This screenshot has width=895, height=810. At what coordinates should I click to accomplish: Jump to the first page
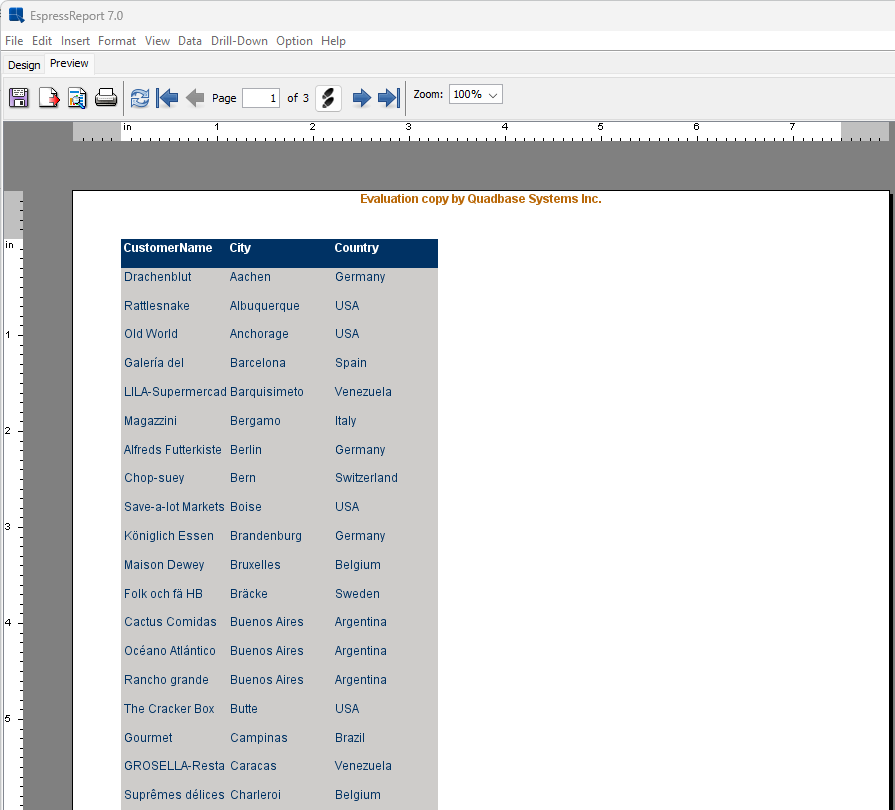coord(167,98)
